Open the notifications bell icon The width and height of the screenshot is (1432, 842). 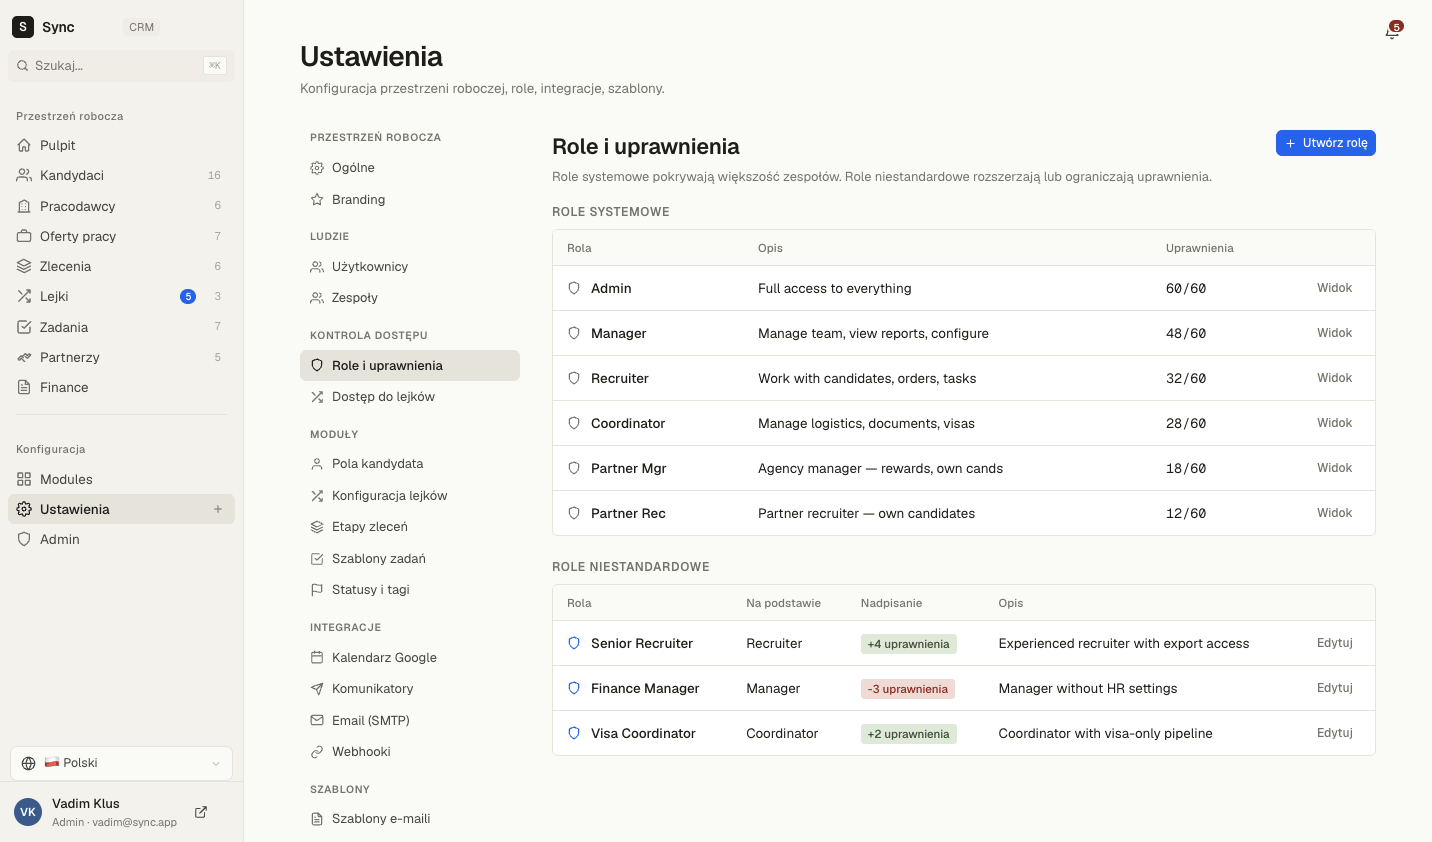tap(1392, 31)
